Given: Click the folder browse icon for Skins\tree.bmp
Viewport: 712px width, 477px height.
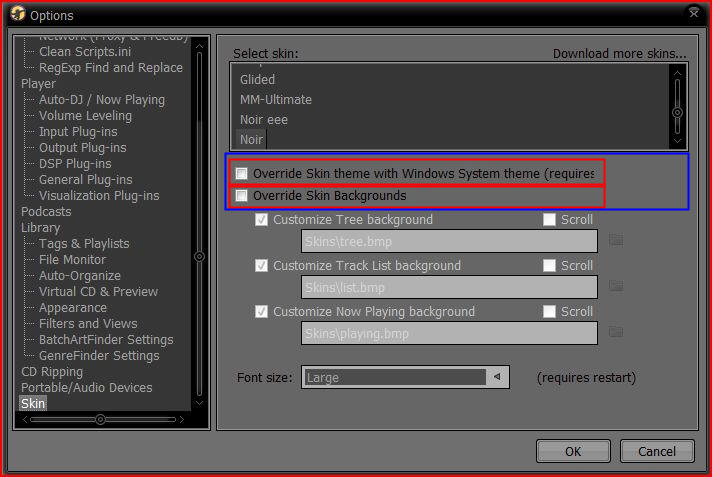Looking at the screenshot, I should point(616,240).
